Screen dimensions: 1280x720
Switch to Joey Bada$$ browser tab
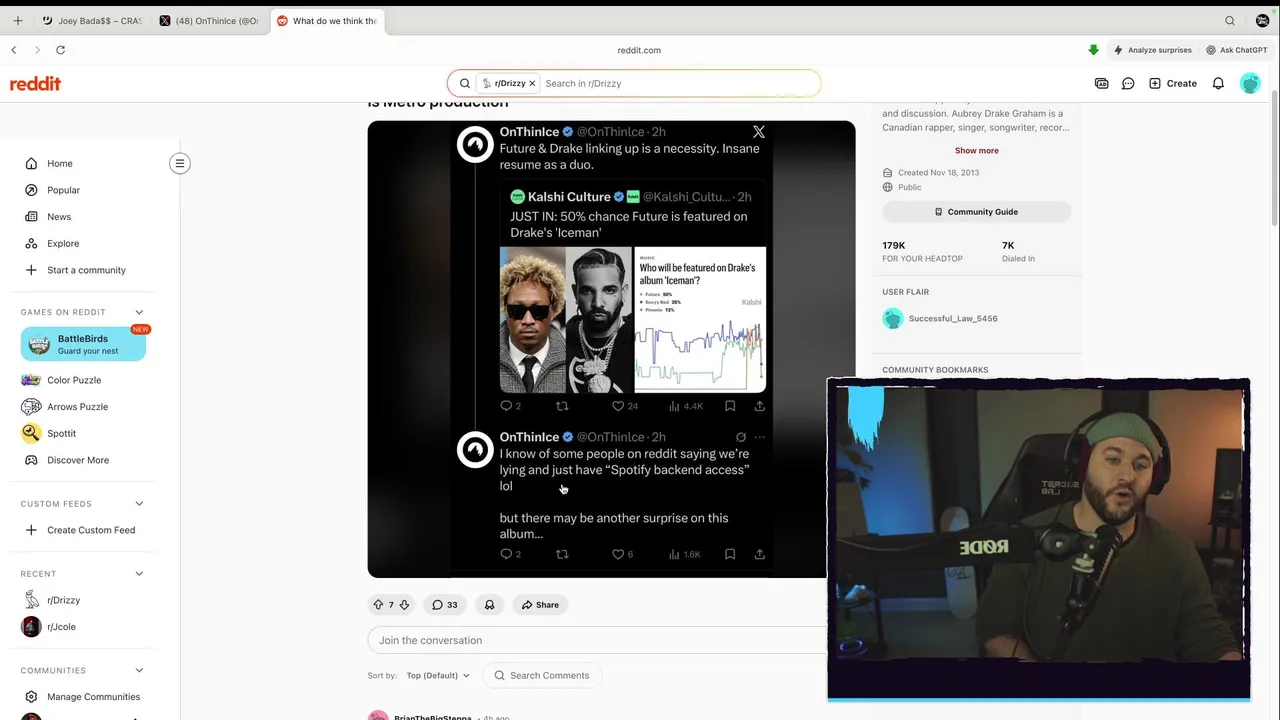point(93,21)
